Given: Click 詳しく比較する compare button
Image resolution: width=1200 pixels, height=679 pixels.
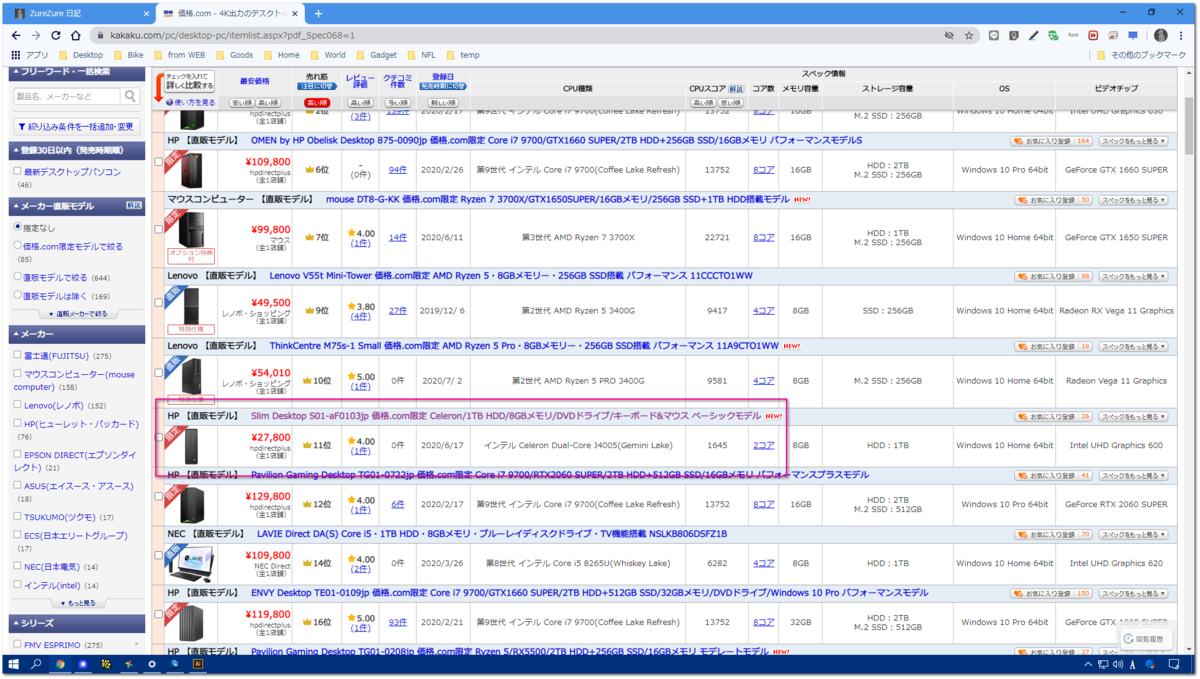Looking at the screenshot, I should [x=190, y=81].
